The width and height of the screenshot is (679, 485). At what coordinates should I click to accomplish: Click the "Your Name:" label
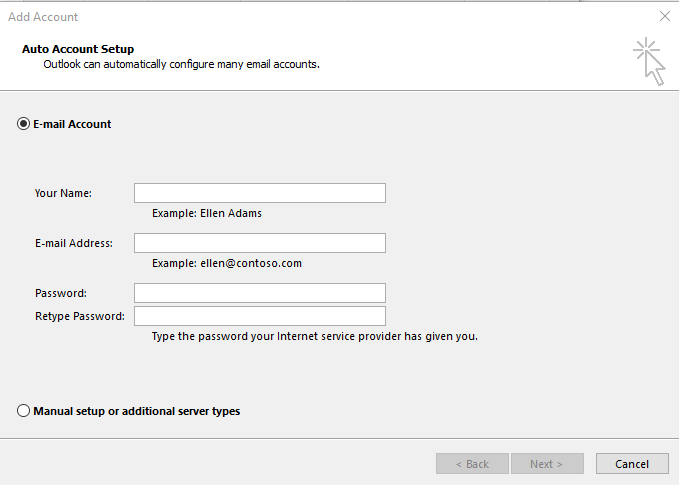(63, 193)
